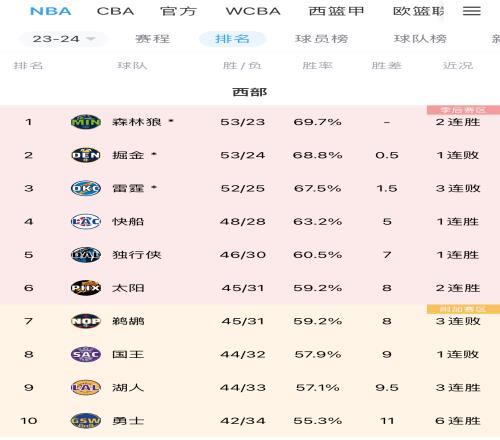Click the 69.7% win rate cell
This screenshot has width=500, height=440.
[317, 122]
